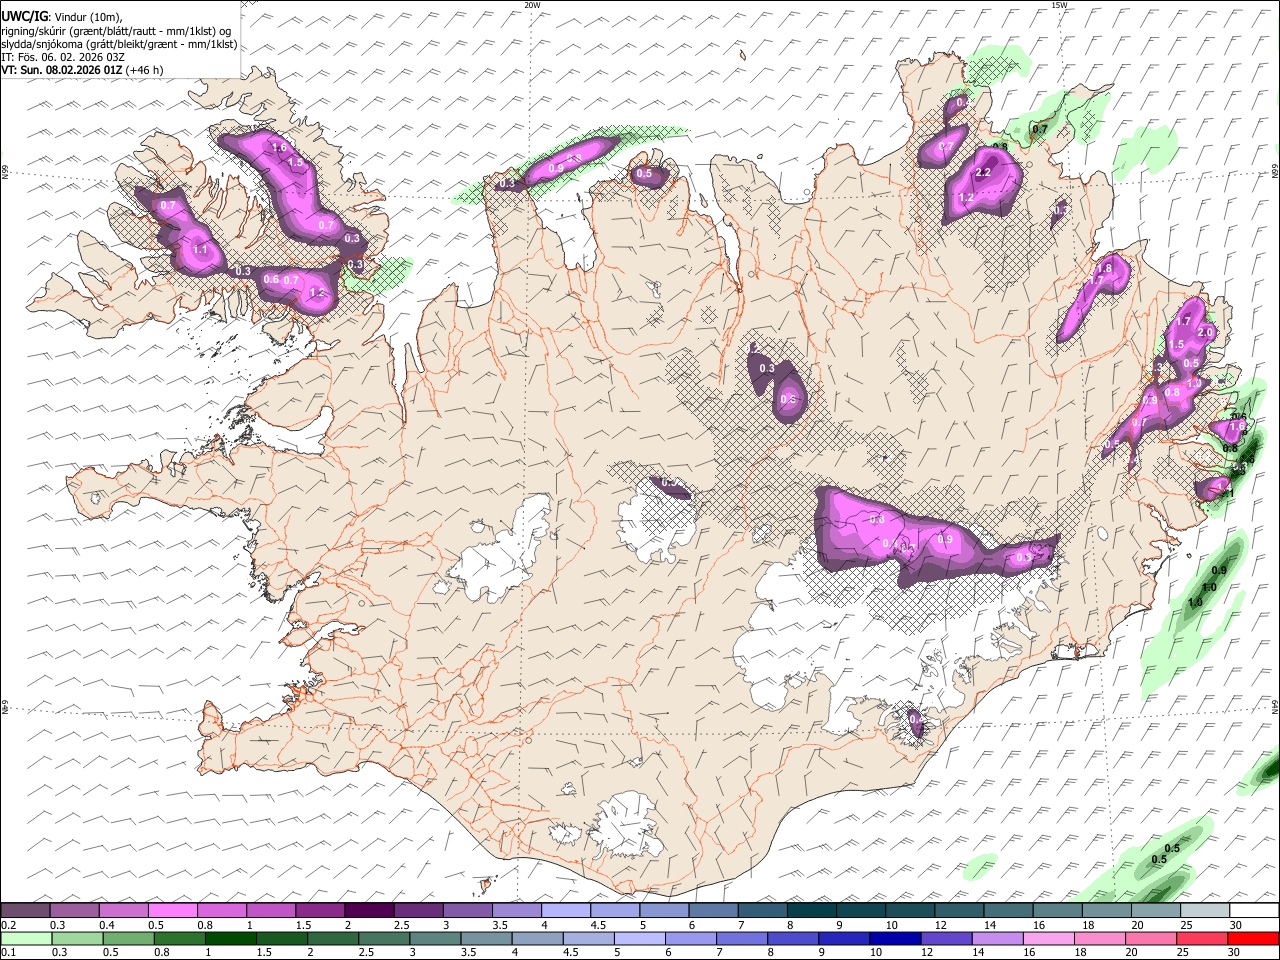The width and height of the screenshot is (1280, 960).
Task: Select rain legend red swatch between 25 and 30
Action: click(1204, 938)
